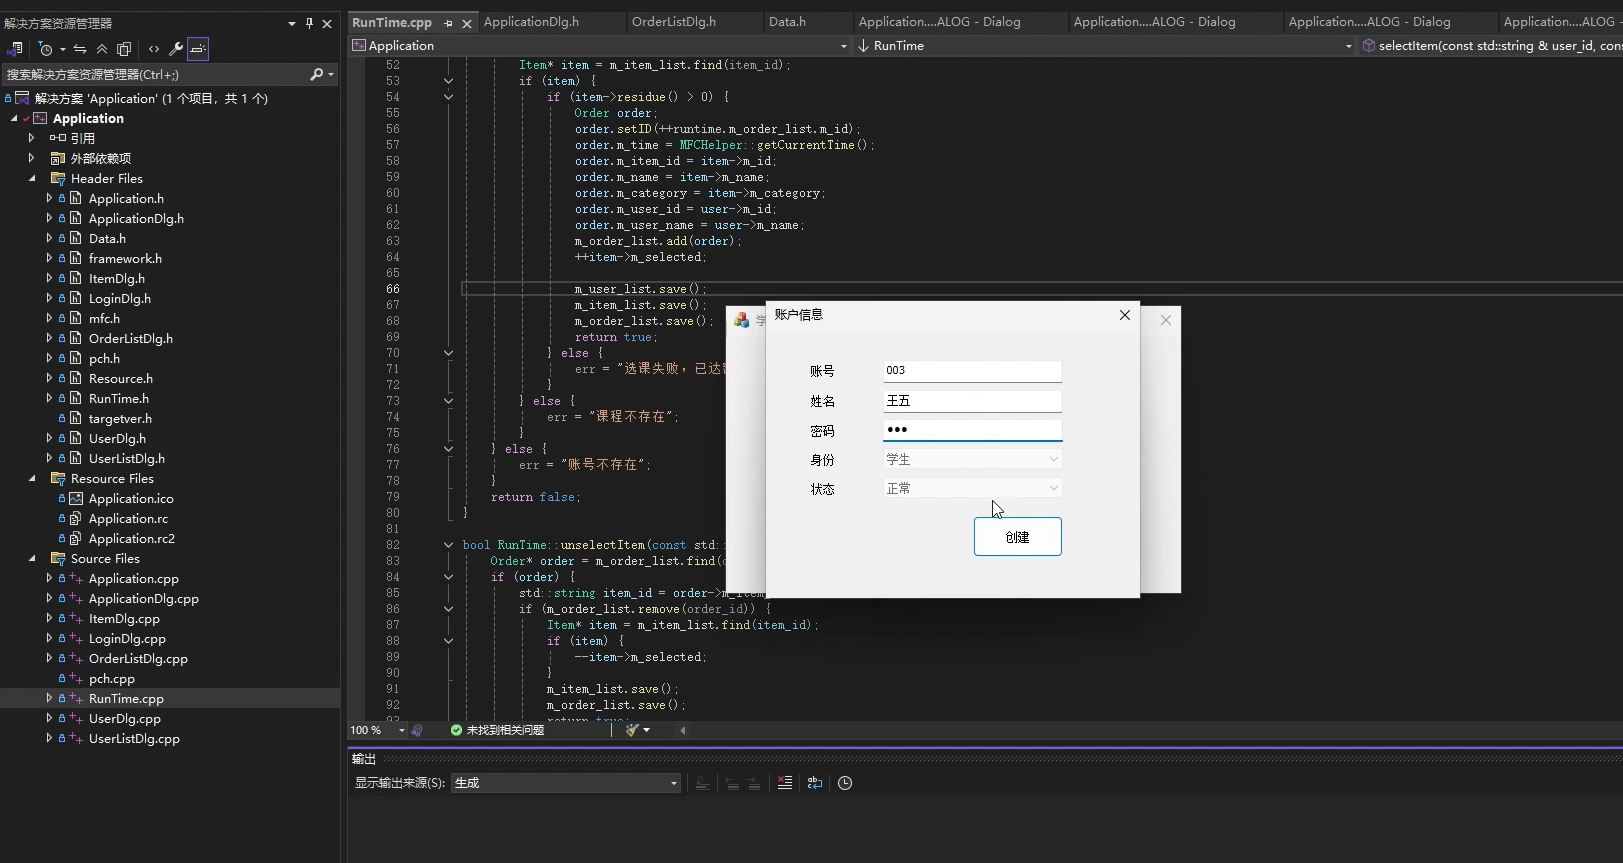
Task: Click the Application.rc file icon
Action: pyautogui.click(x=76, y=518)
